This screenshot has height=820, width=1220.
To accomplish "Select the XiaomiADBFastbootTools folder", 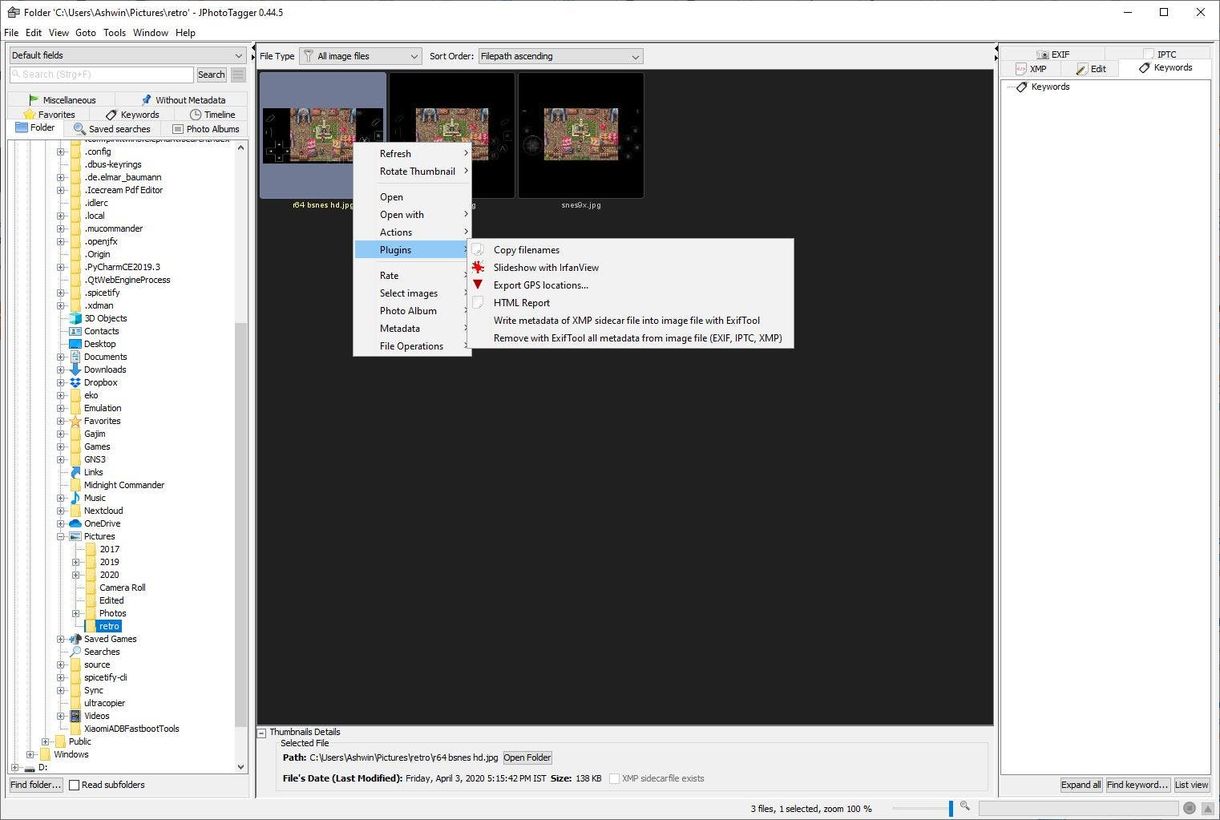I will tap(131, 729).
